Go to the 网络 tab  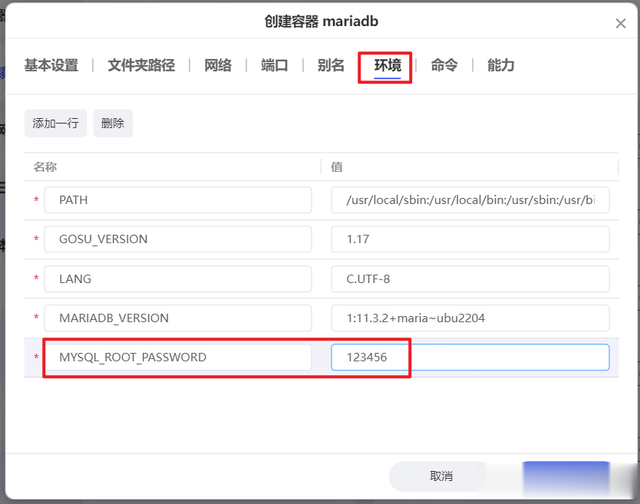tap(218, 65)
